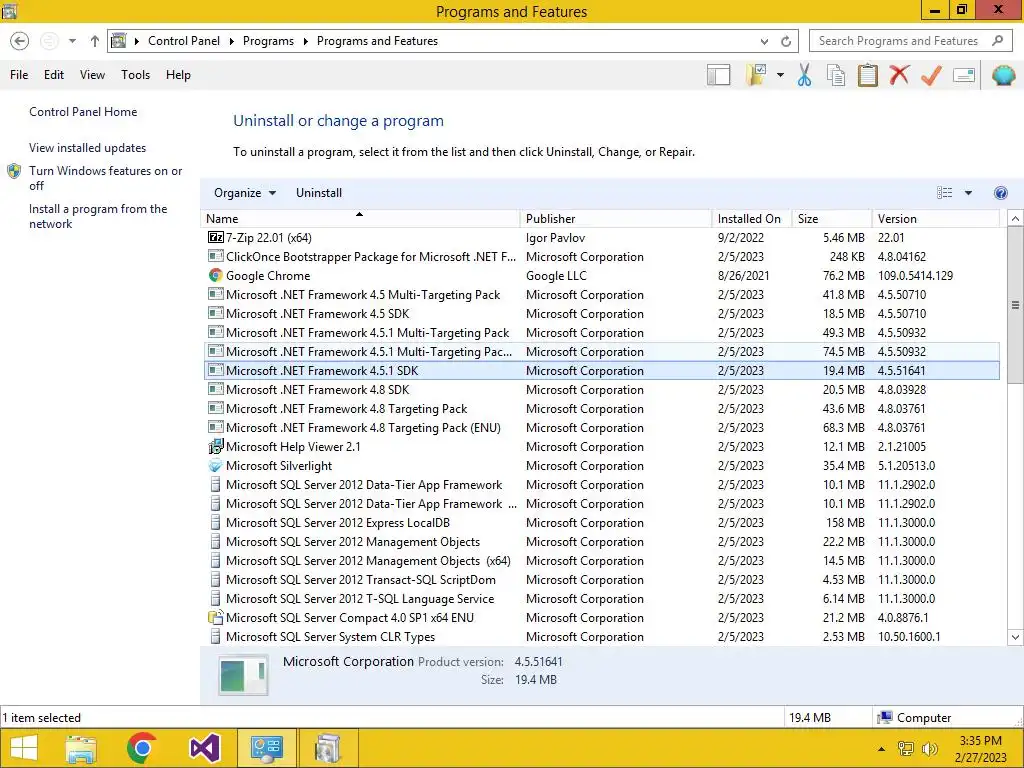1024x768 pixels.
Task: Select Microsoft SQL Server System CLR Types
Action: [x=601, y=637]
